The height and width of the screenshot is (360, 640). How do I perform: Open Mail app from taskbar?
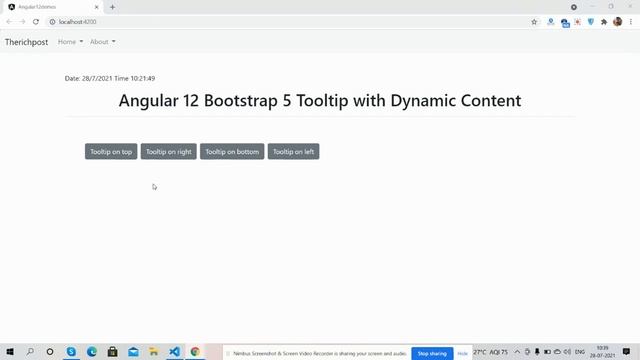133,351
